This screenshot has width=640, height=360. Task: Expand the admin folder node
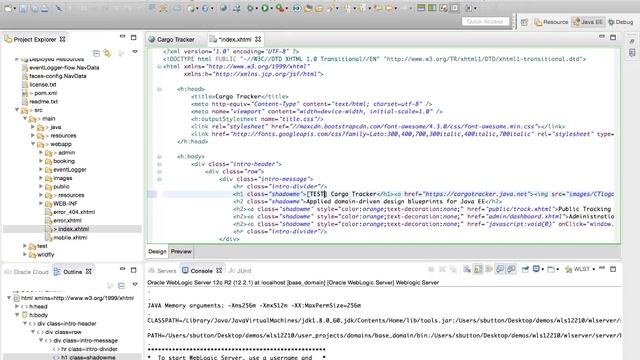(x=41, y=153)
